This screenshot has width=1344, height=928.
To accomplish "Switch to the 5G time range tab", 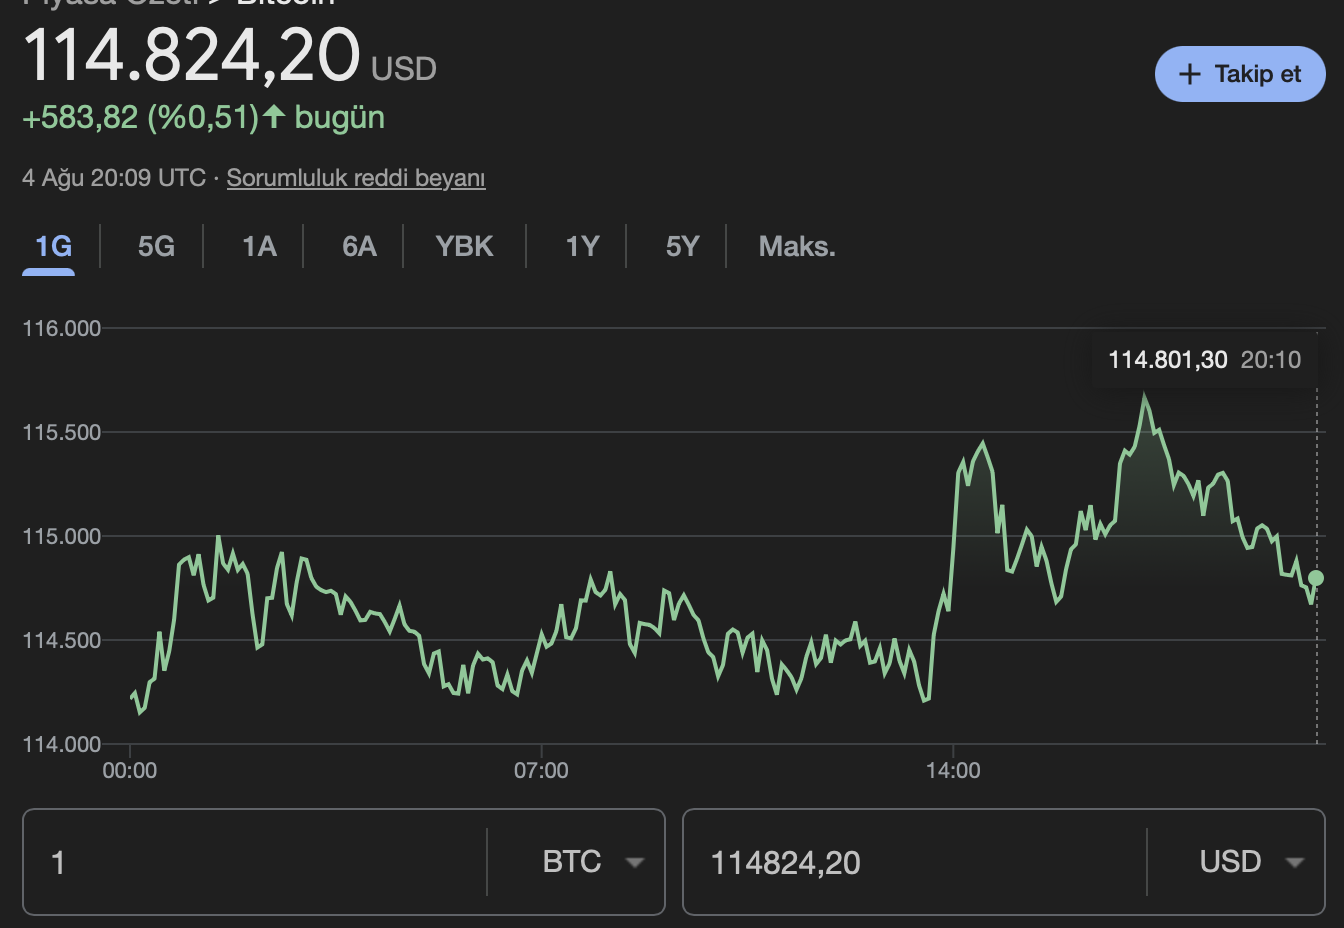I will [x=156, y=246].
